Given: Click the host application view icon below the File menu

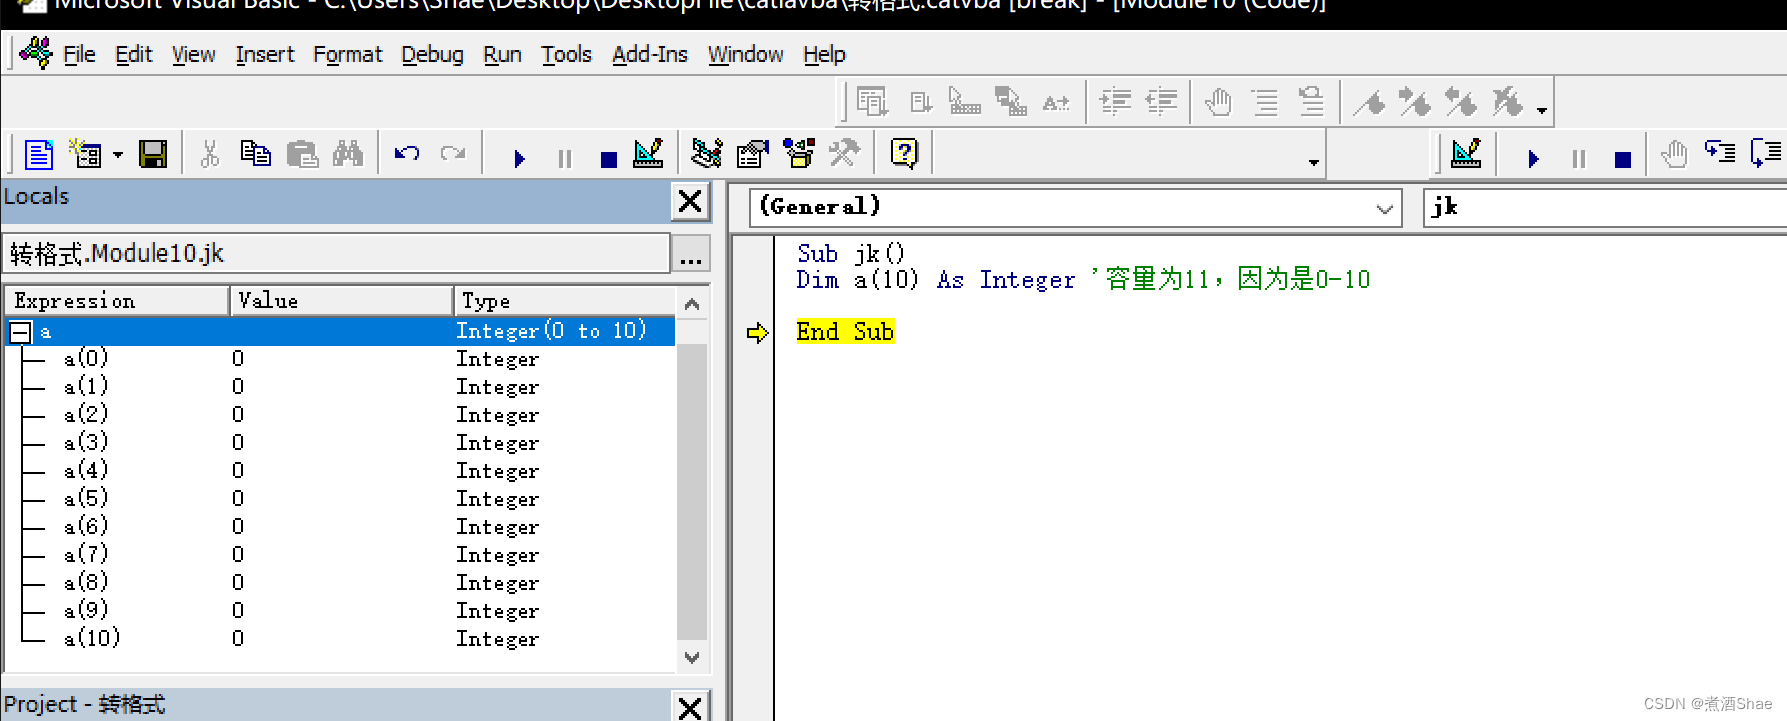Looking at the screenshot, I should pos(39,154).
